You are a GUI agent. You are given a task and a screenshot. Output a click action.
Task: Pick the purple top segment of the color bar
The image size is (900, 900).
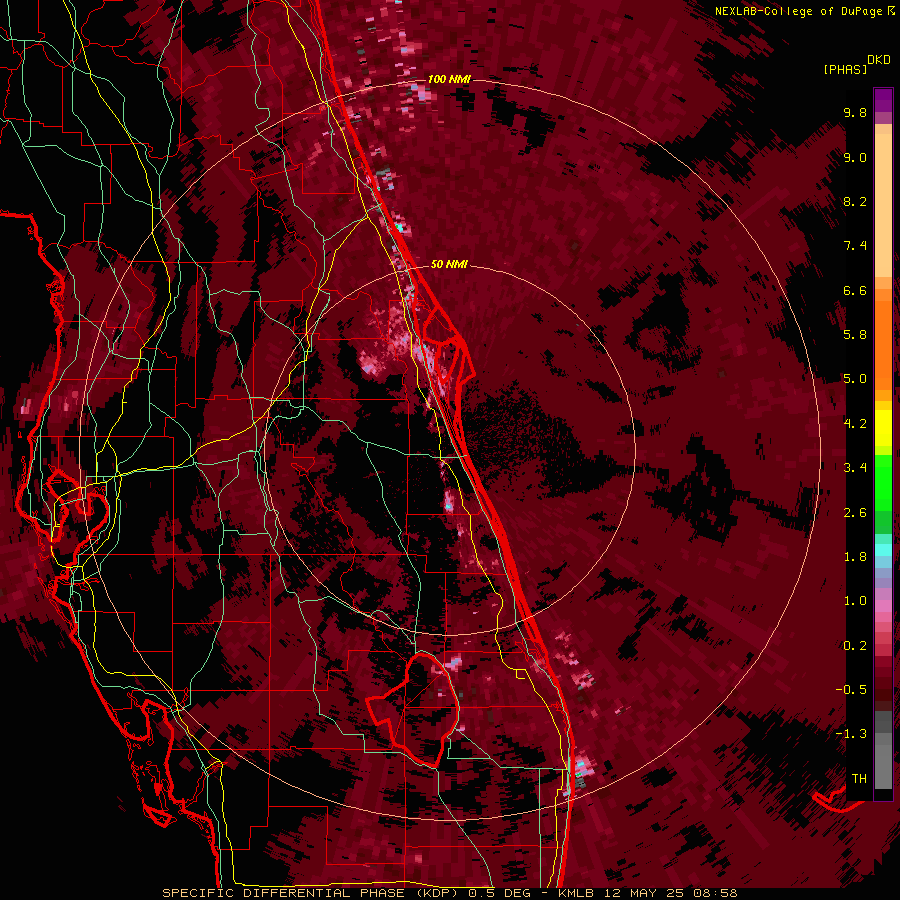coord(883,100)
